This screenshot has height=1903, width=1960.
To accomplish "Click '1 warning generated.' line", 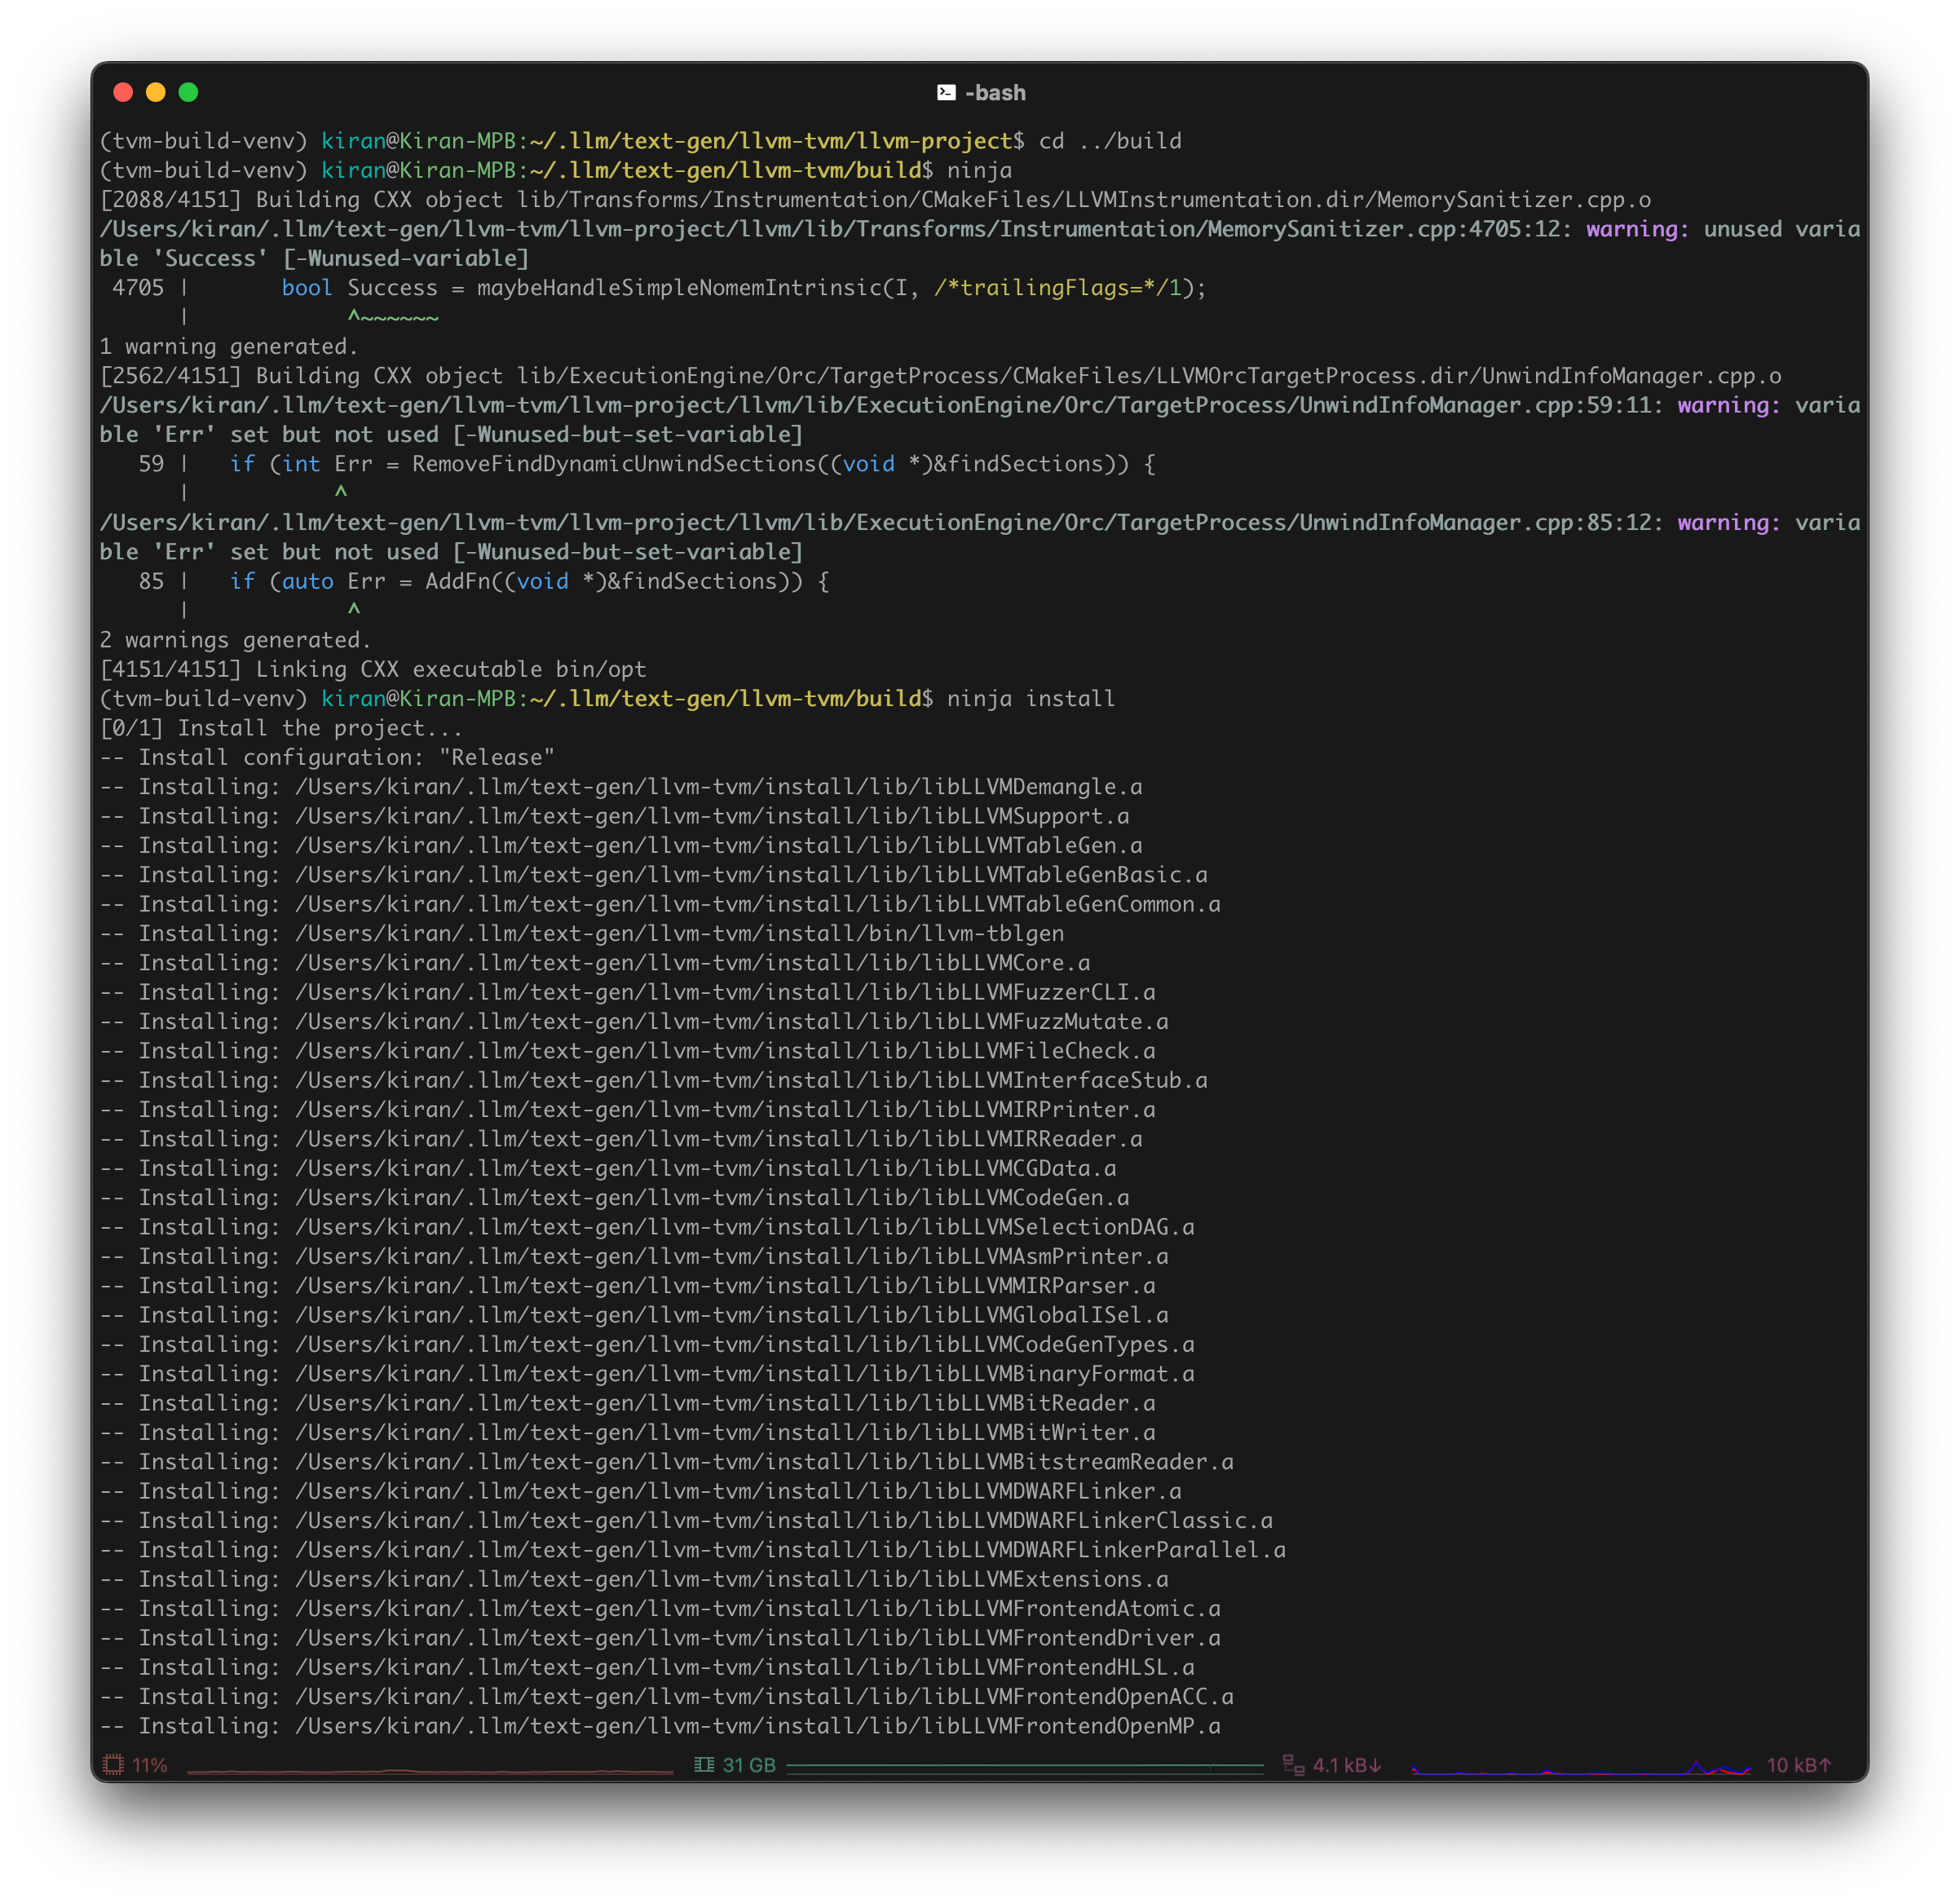I will [229, 347].
